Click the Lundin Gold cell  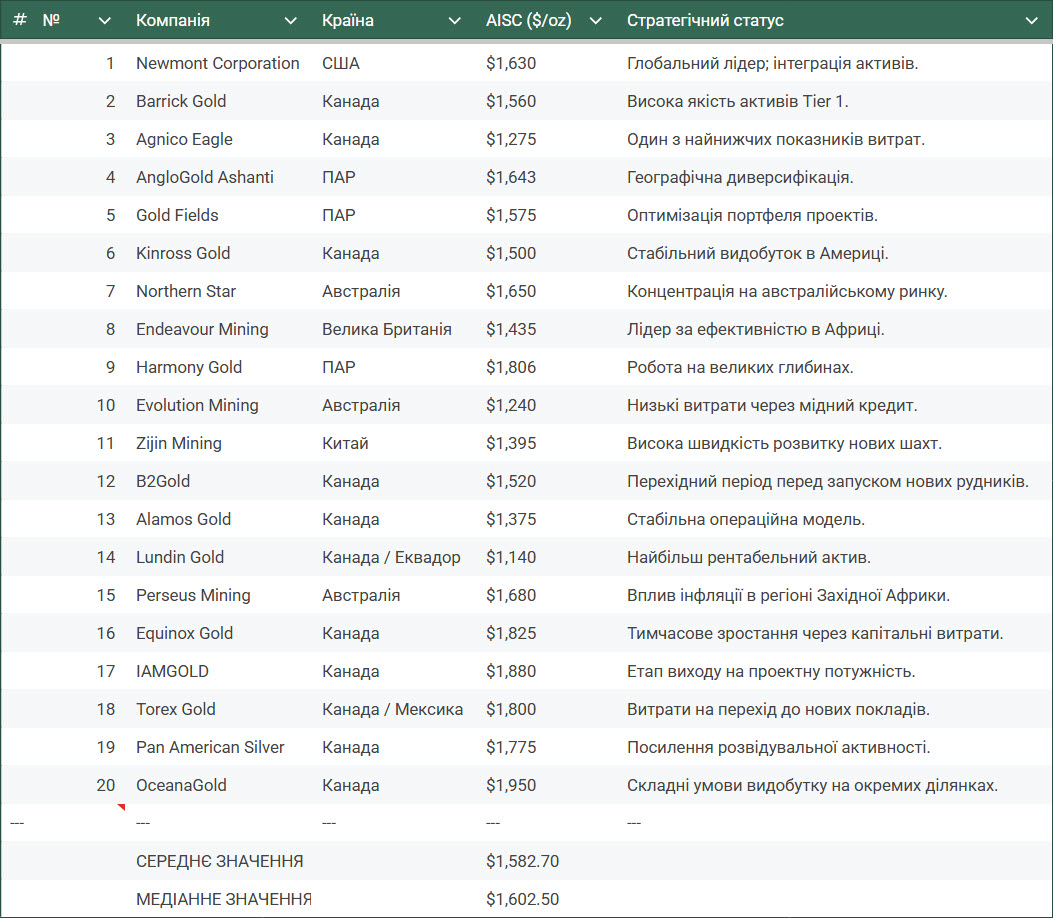(x=180, y=557)
